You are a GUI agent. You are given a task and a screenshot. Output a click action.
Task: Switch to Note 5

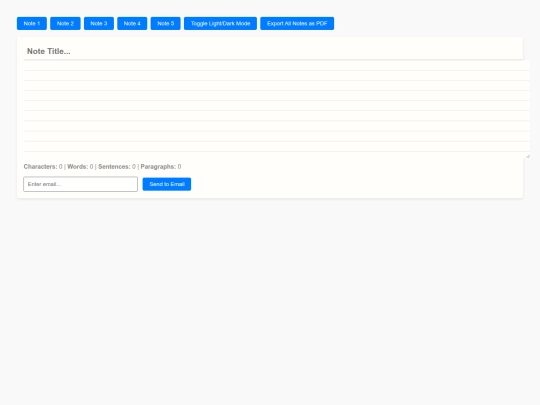pos(166,23)
